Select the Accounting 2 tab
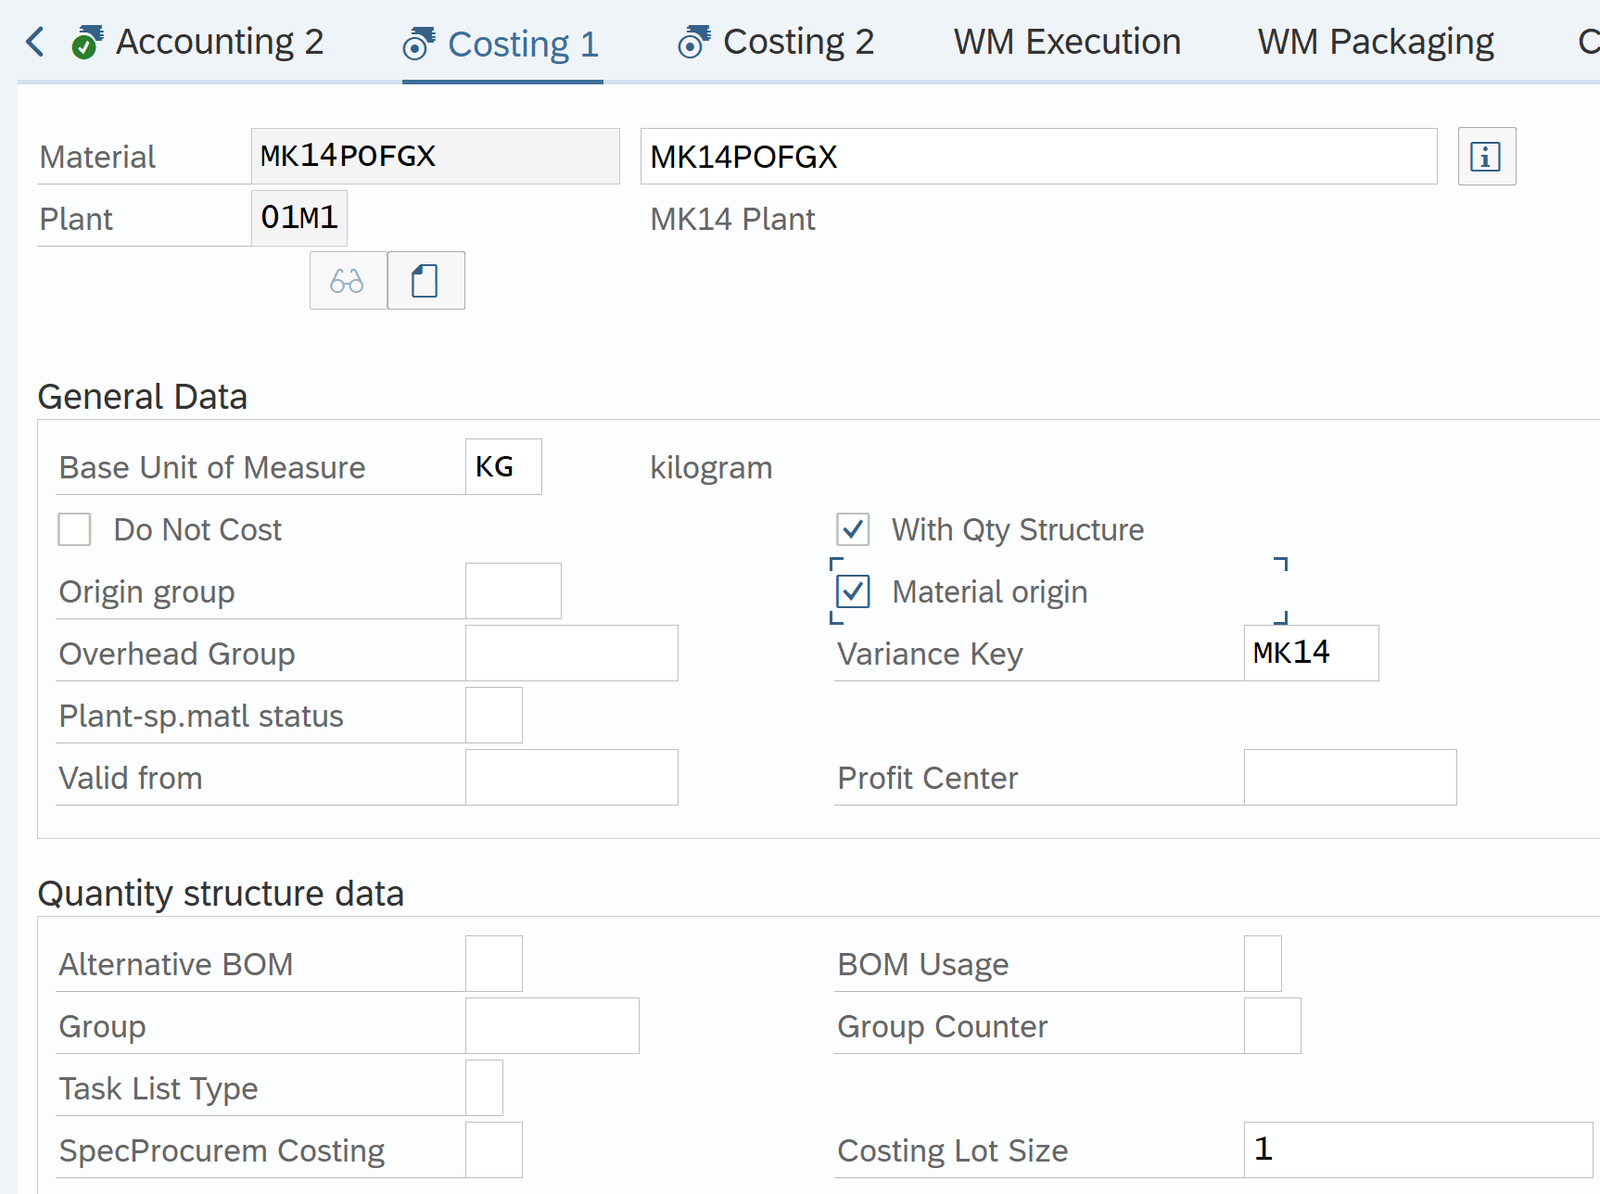This screenshot has width=1600, height=1194. pos(219,42)
